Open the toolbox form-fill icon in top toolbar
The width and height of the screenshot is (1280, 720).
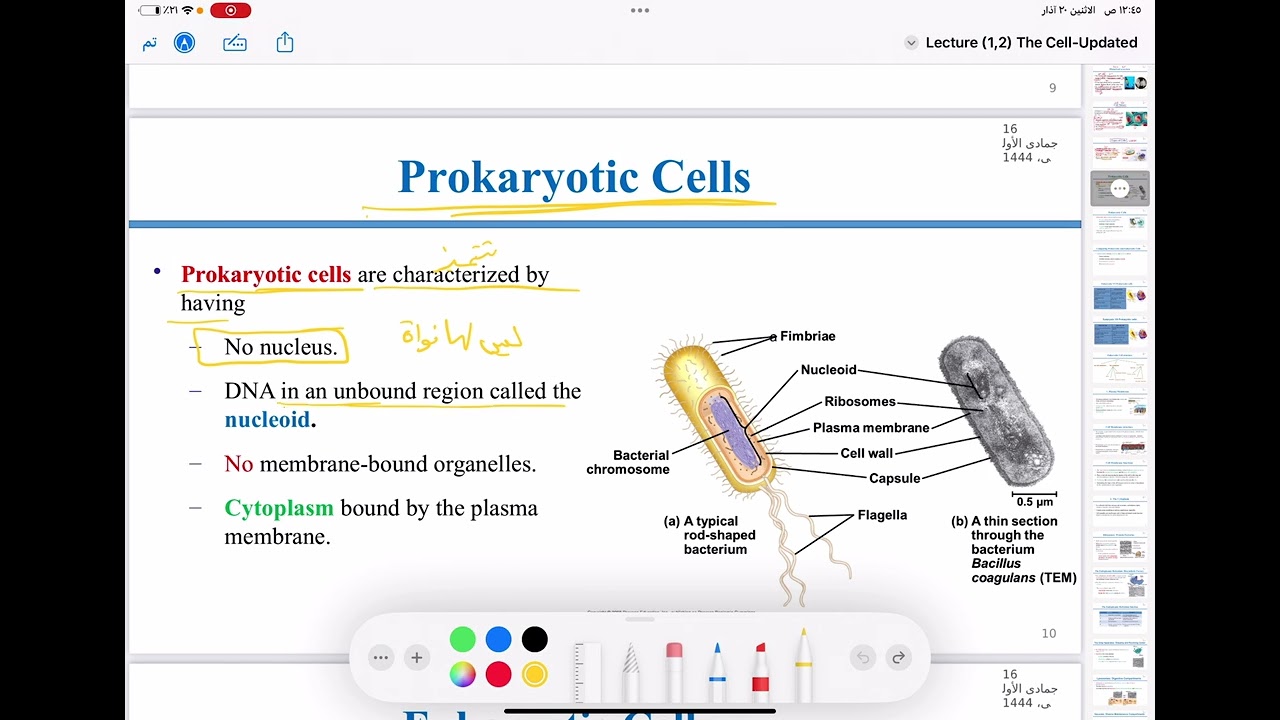pyautogui.click(x=235, y=43)
